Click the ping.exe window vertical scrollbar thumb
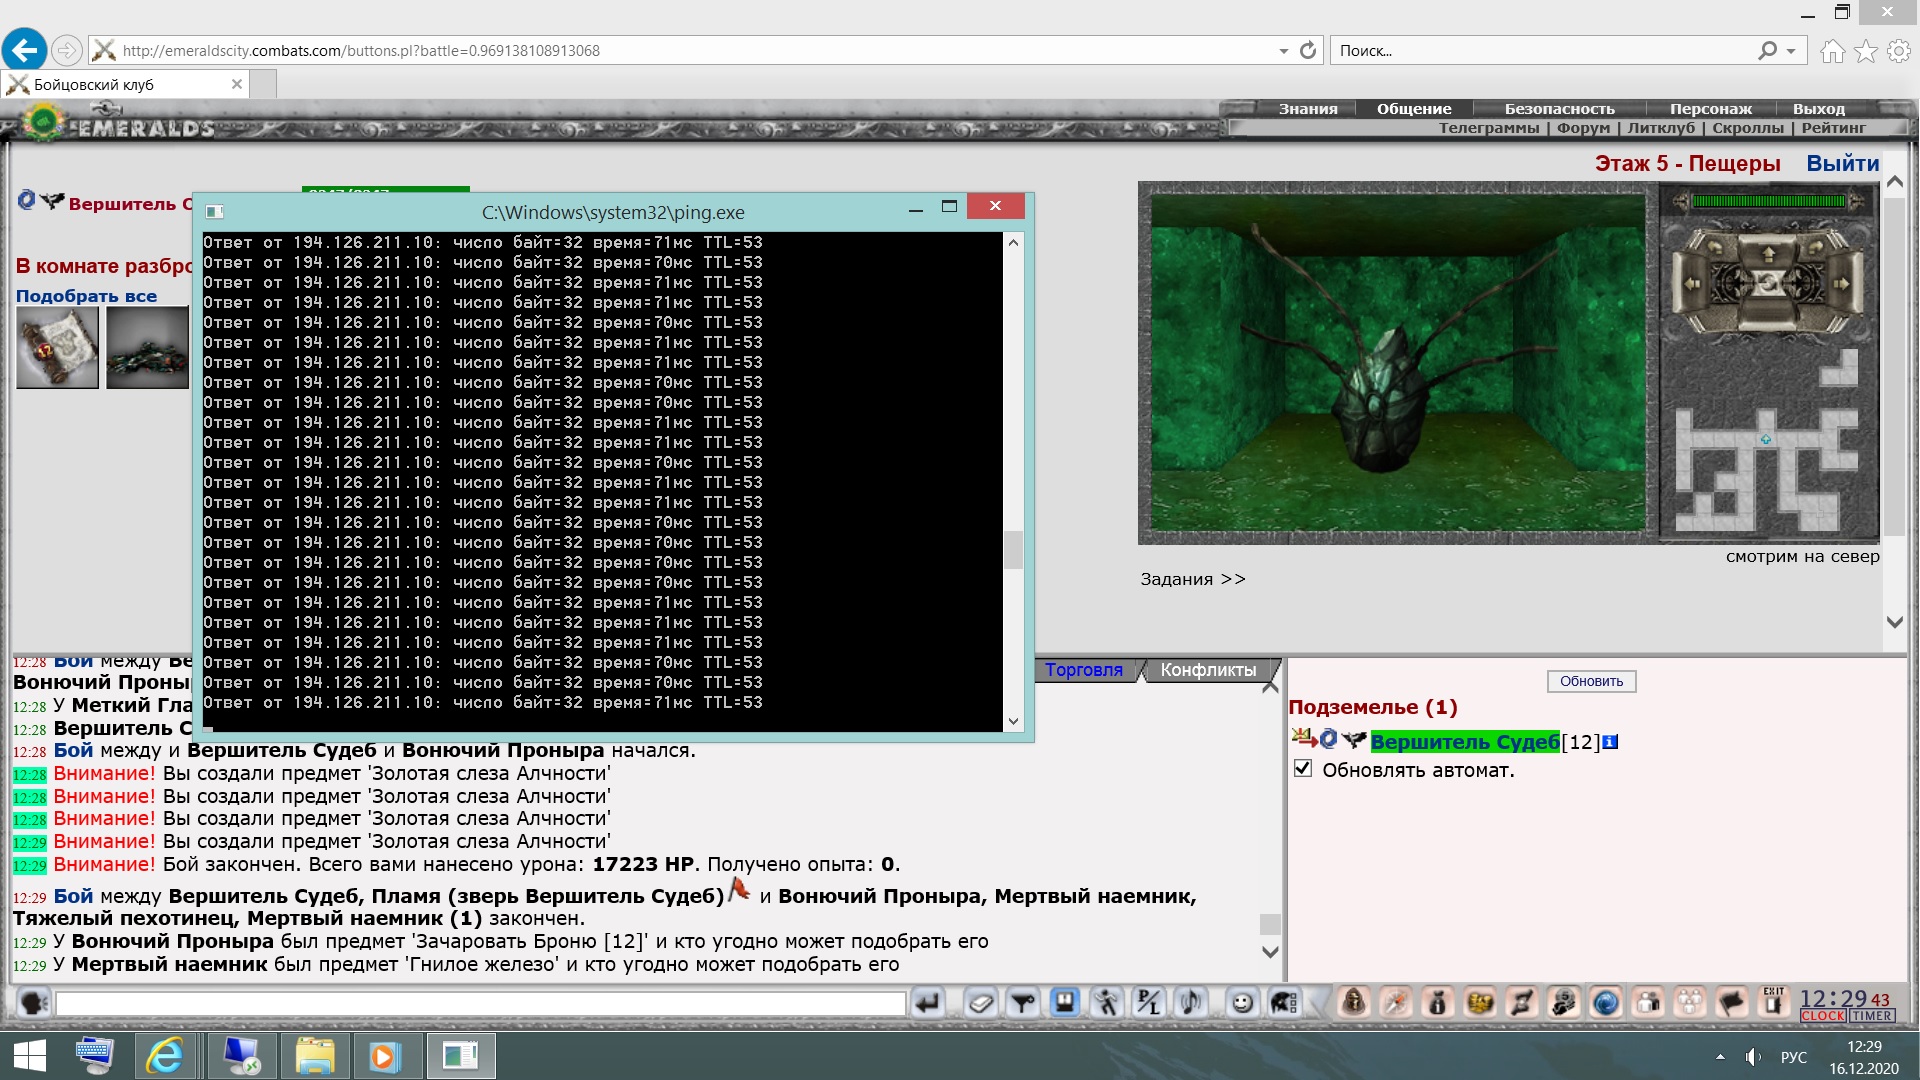Screen dimensions: 1920x1080 1013,549
